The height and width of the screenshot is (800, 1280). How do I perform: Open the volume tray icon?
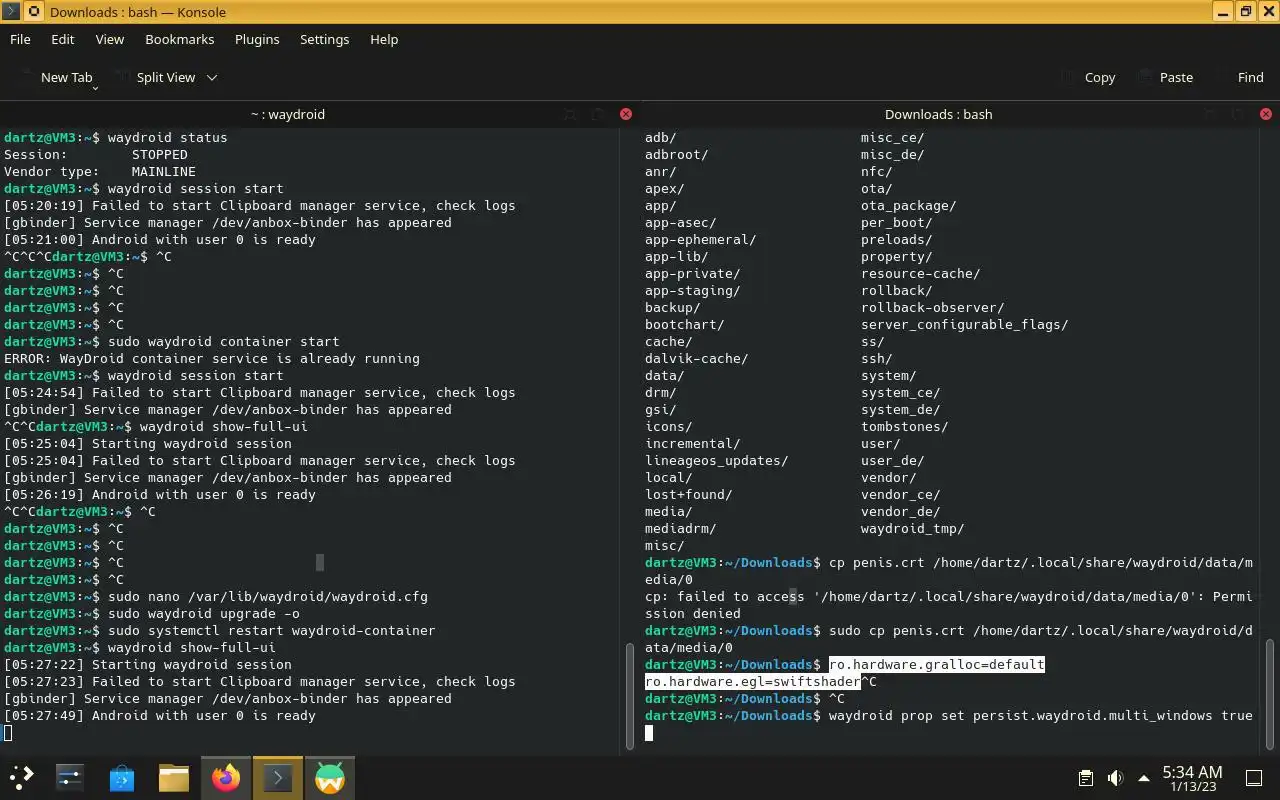coord(1115,778)
